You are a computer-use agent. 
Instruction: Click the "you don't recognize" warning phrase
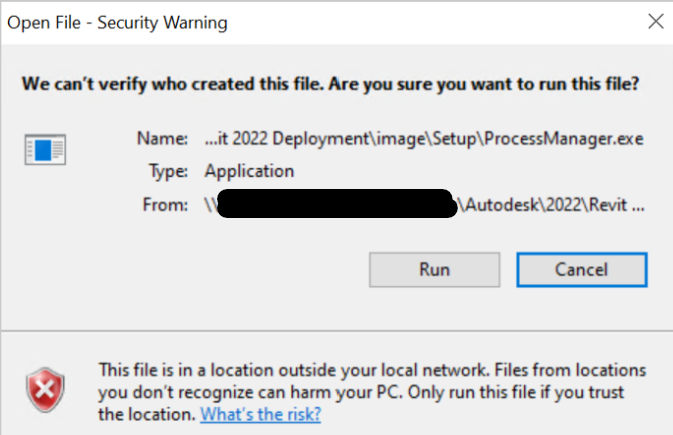[x=171, y=392]
